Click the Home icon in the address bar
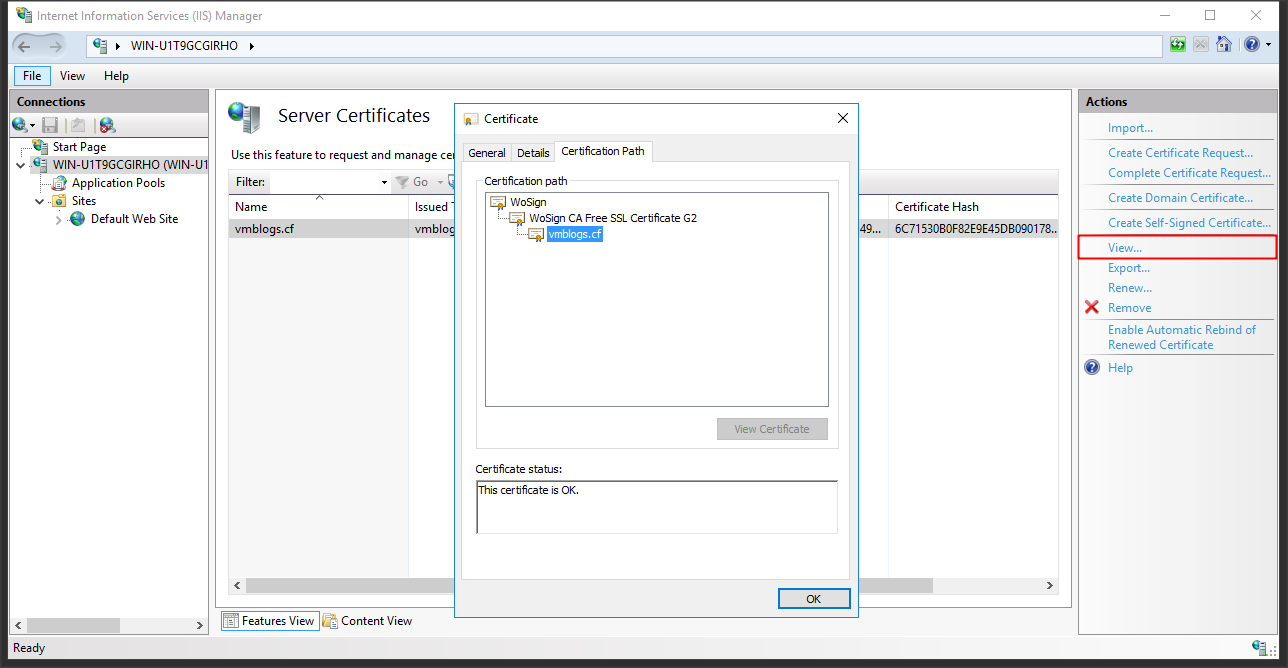The image size is (1288, 668). (x=1223, y=45)
